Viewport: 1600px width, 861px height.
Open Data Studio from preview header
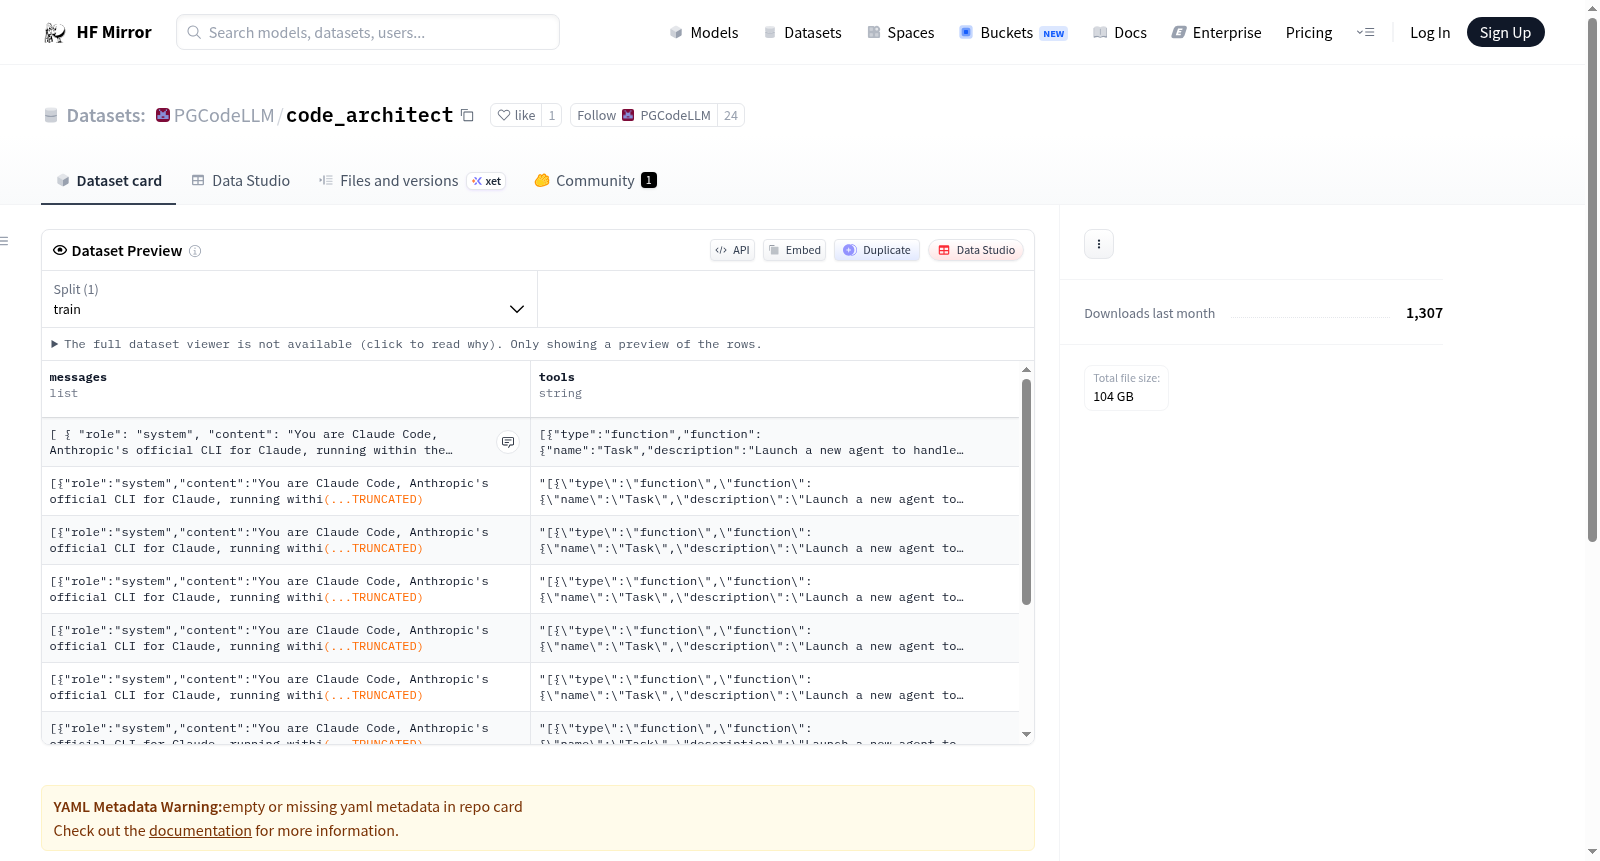[x=976, y=250]
